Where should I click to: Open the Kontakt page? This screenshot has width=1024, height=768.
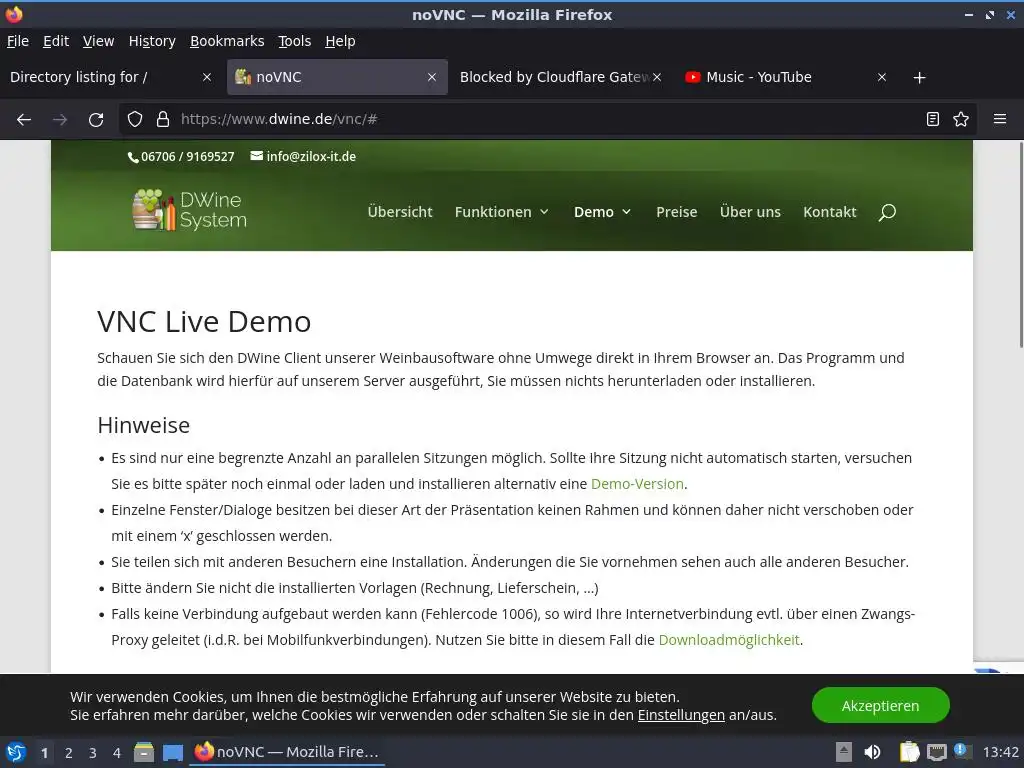(x=829, y=212)
